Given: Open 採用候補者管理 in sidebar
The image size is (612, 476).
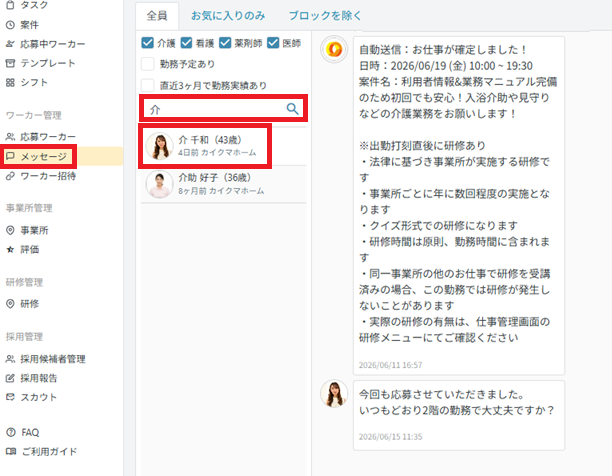Looking at the screenshot, I should 46,359.
